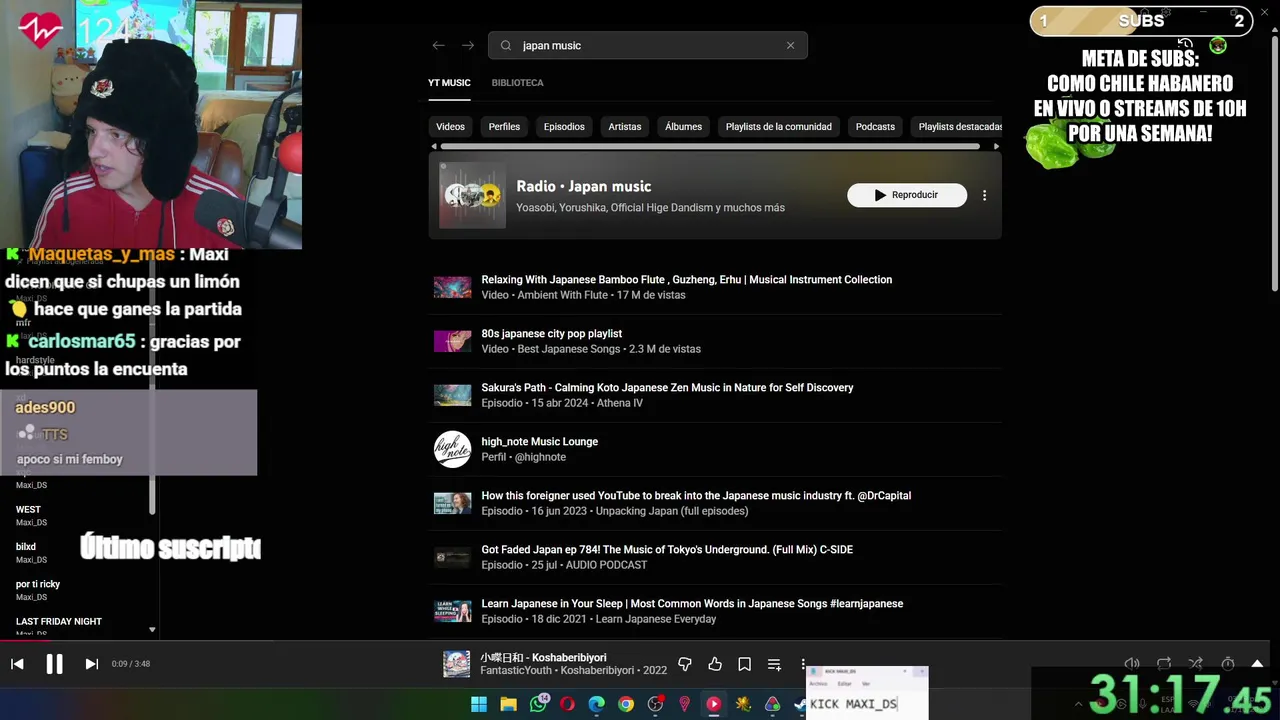Screen dimensions: 1280x720
Task: Dislike the Koshaberibiyori song
Action: click(685, 664)
